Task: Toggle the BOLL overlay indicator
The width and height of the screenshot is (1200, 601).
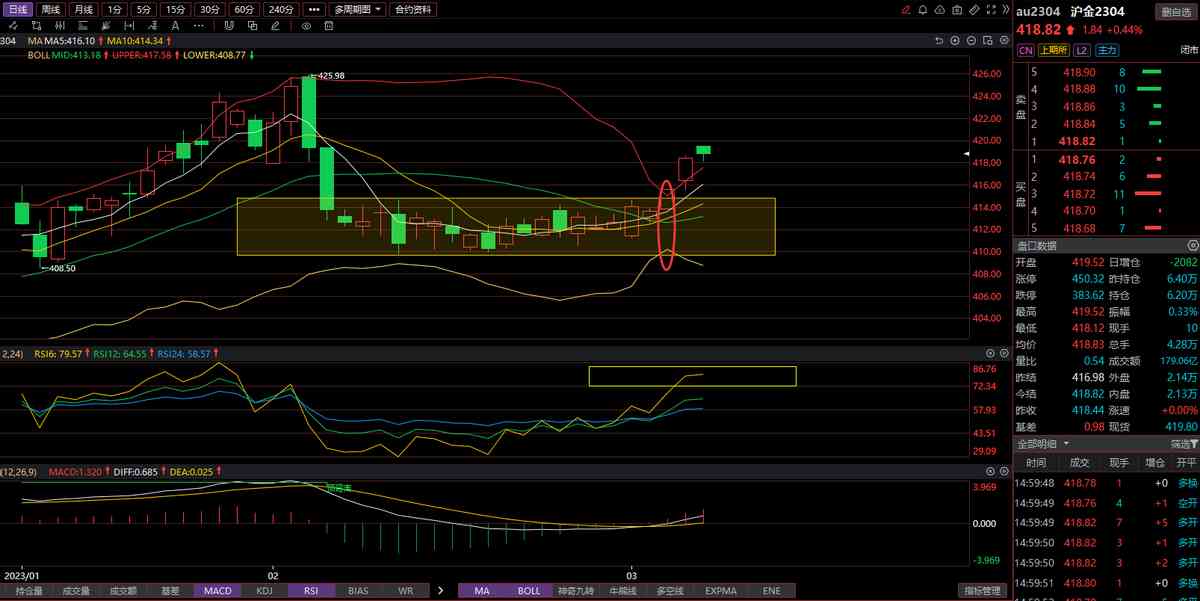Action: (529, 591)
